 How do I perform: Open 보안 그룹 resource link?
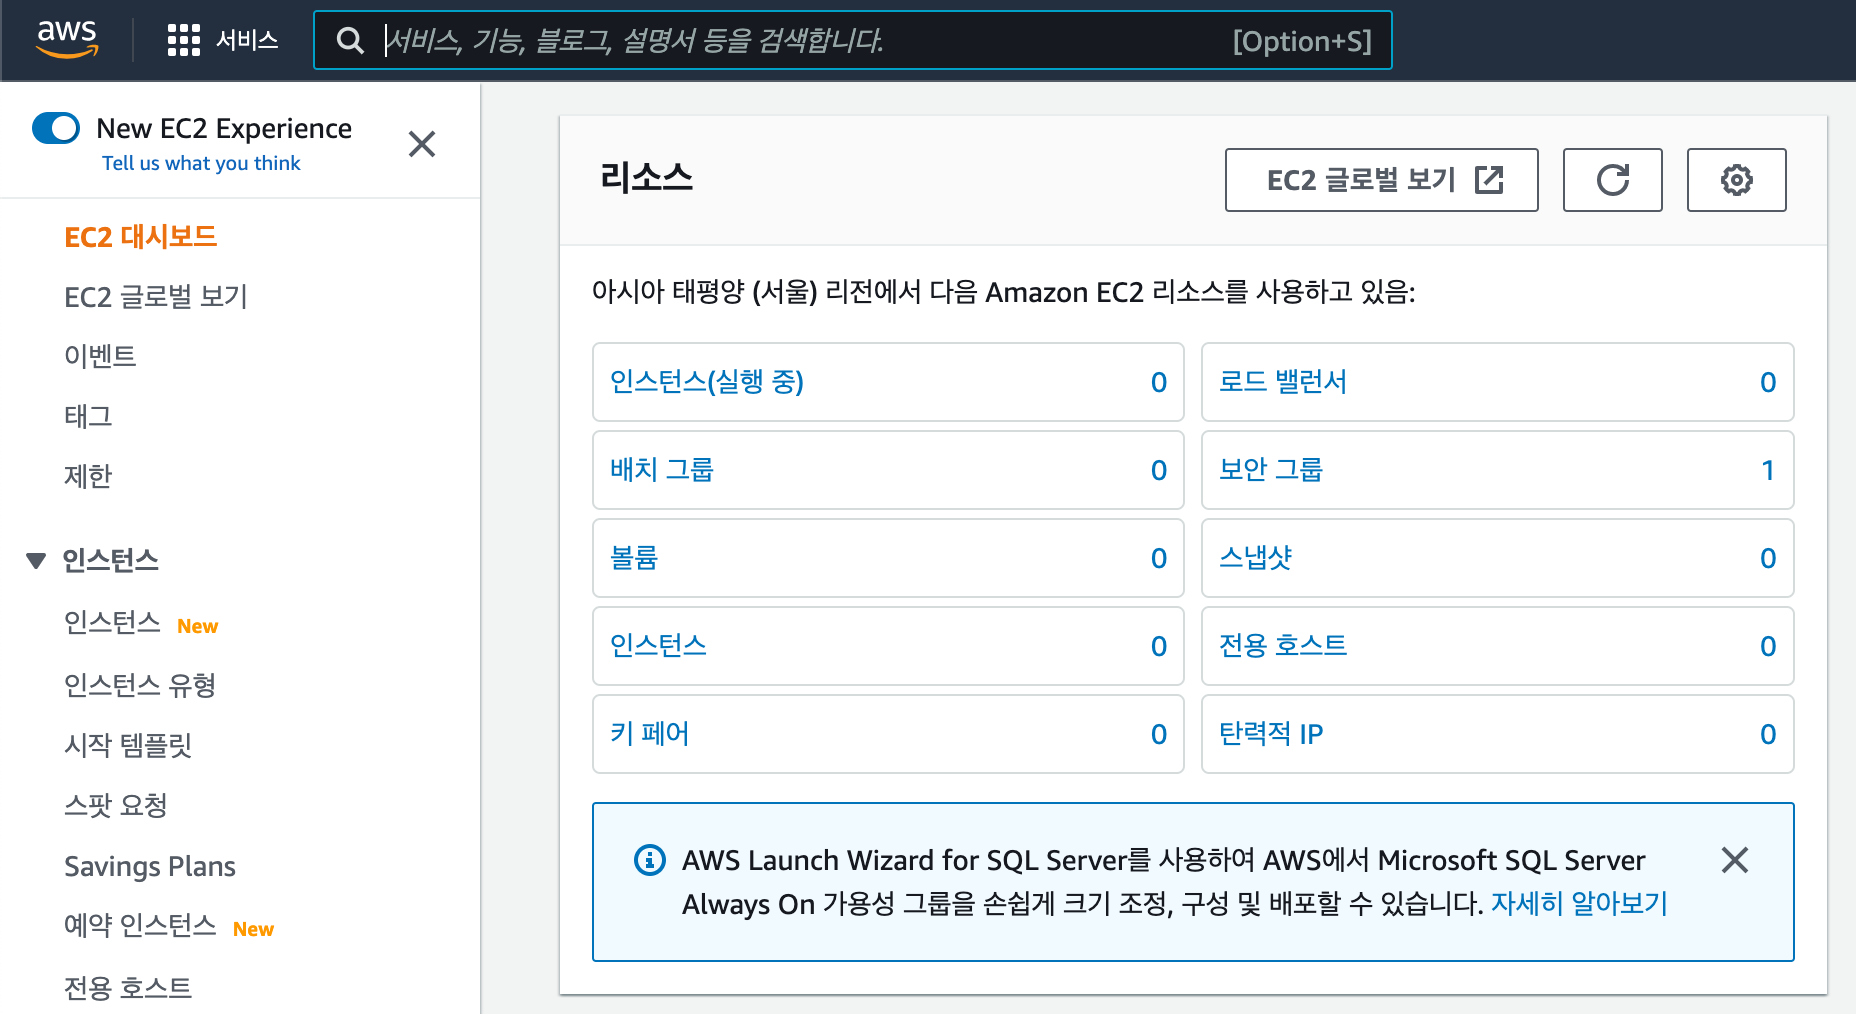1271,470
